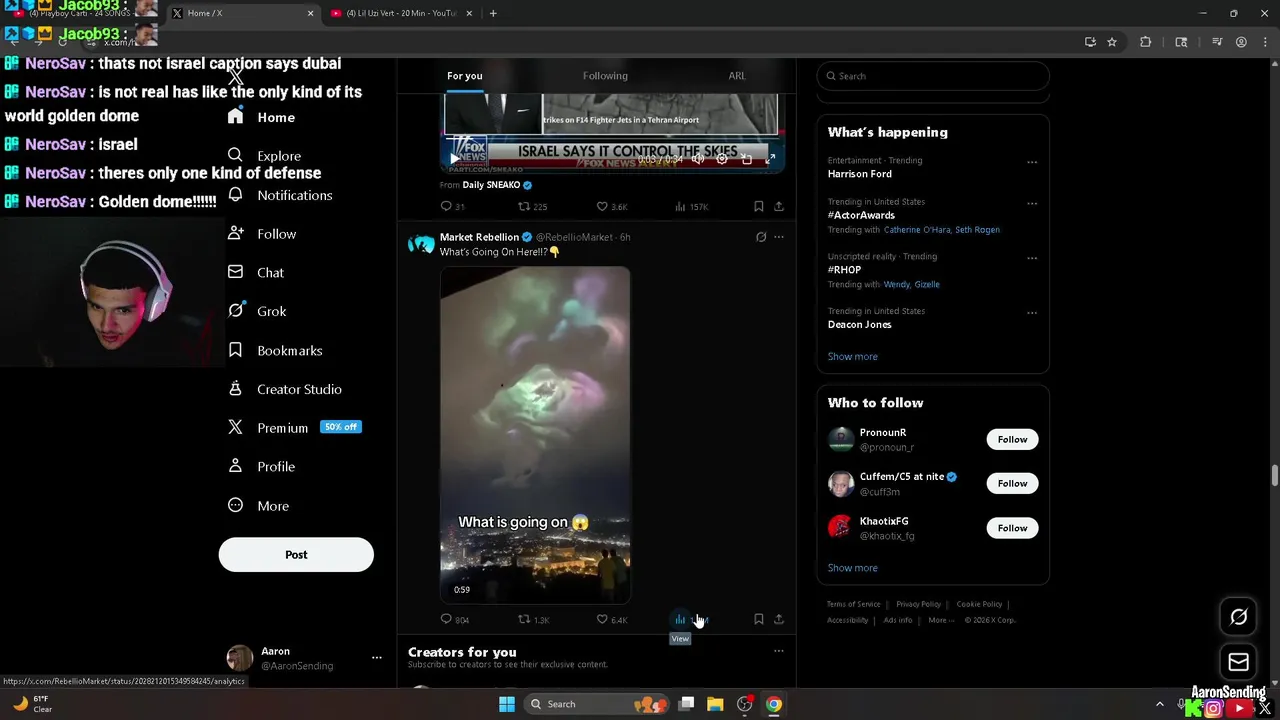Click Grok explain icon on Market Rebellion post
Image resolution: width=1280 pixels, height=720 pixels.
[x=761, y=237]
